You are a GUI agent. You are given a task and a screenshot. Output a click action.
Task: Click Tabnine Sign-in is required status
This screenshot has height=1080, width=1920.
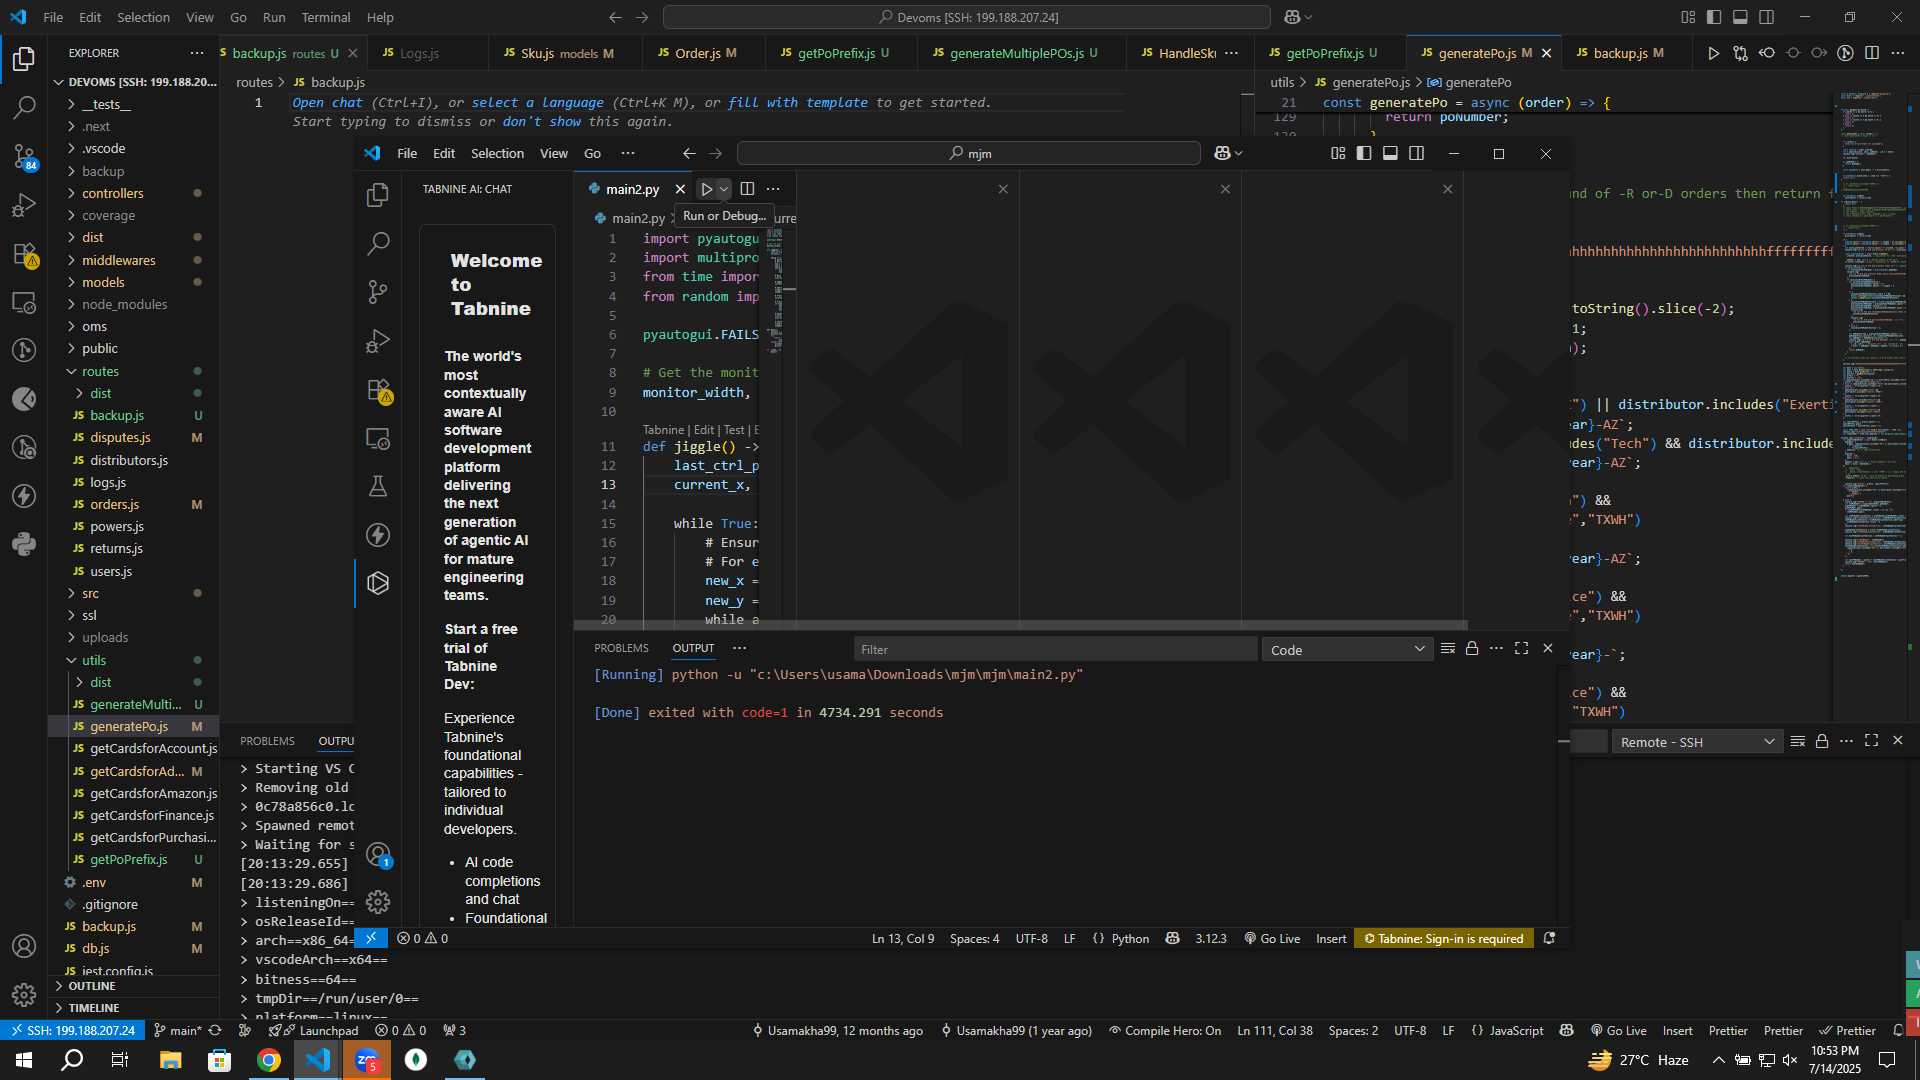pos(1444,938)
